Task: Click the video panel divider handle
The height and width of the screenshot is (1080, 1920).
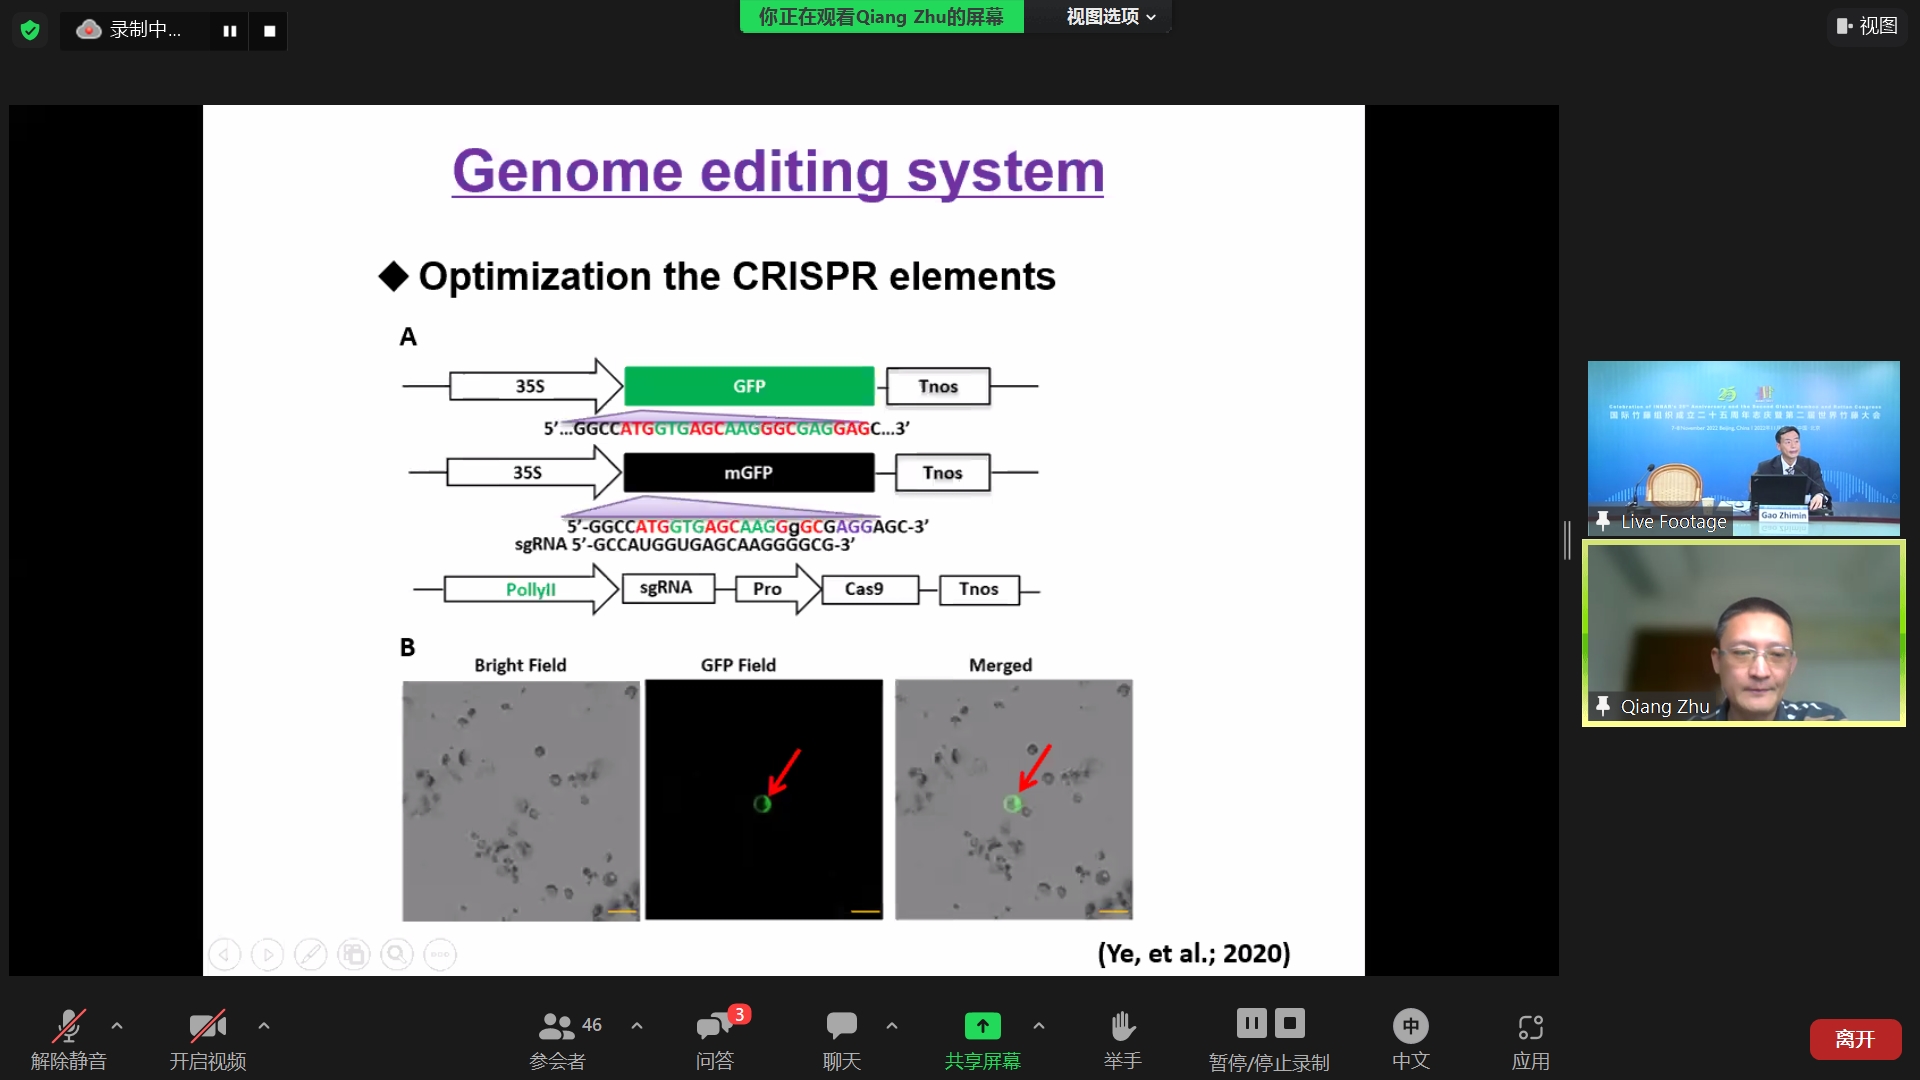Action: click(x=1567, y=540)
